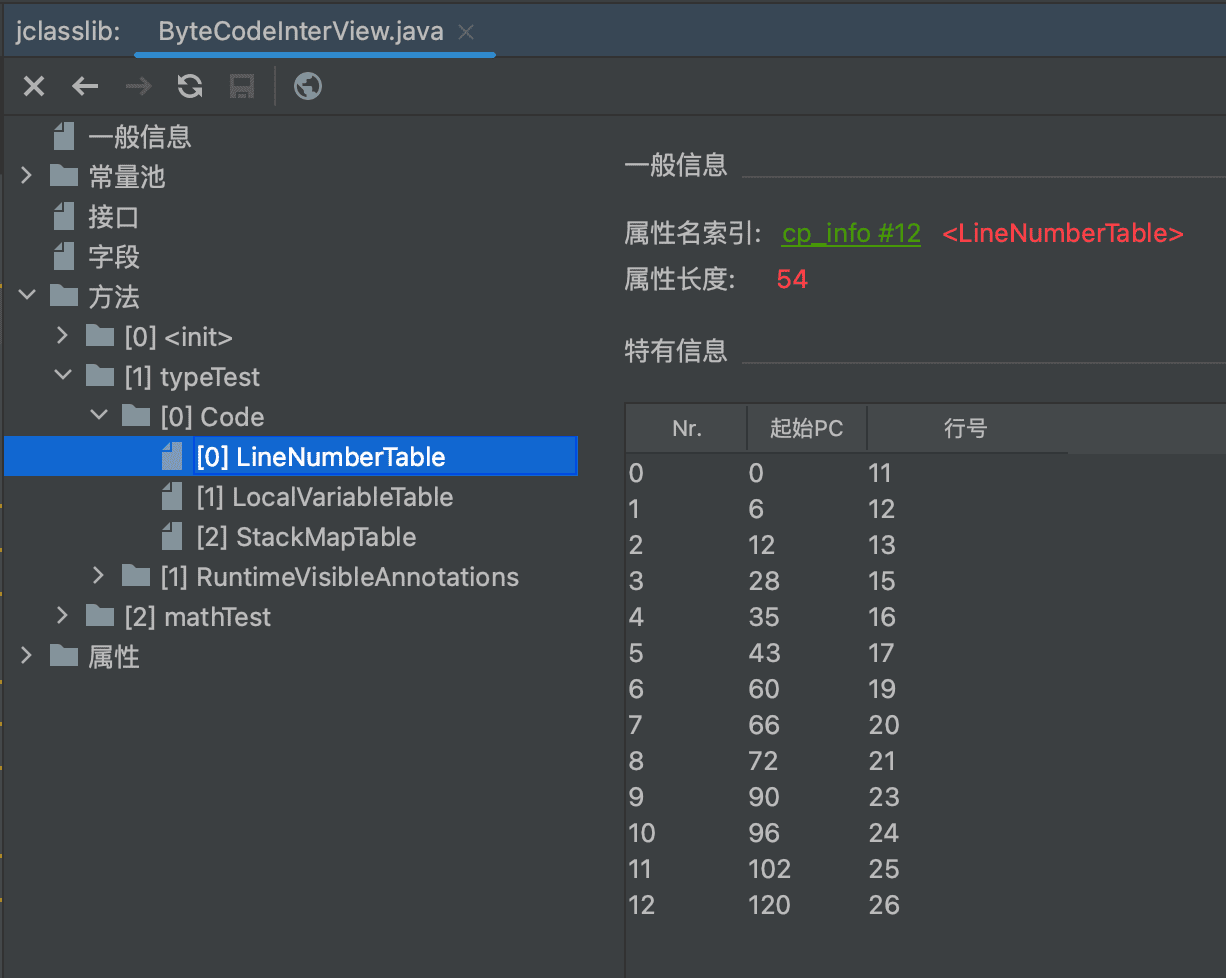This screenshot has height=978, width=1226.
Task: Expand the [0] <init> method node
Action: coord(63,337)
